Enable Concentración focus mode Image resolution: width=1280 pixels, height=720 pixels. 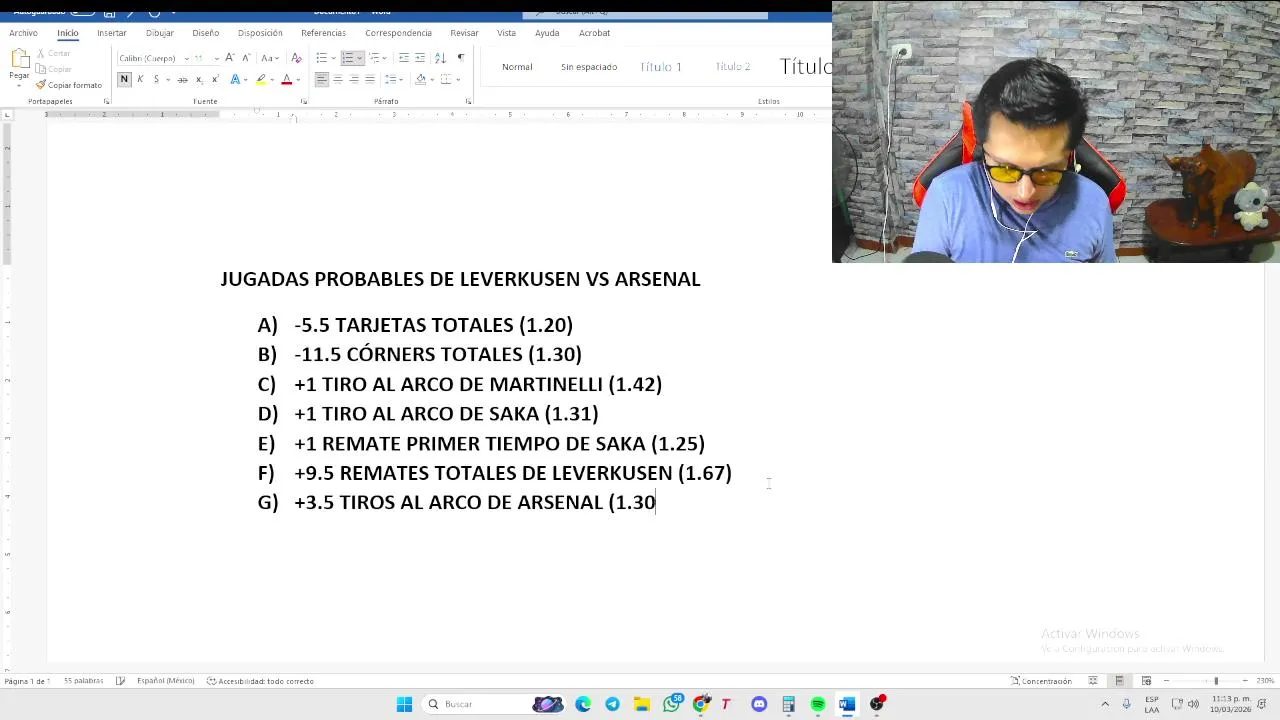point(1041,681)
